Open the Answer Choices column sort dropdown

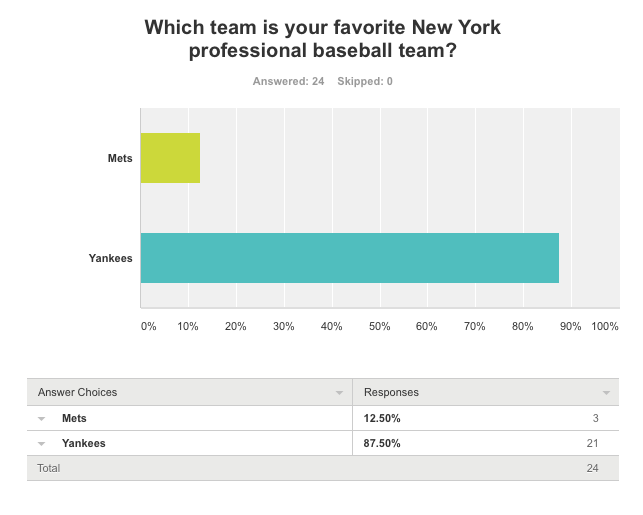point(339,393)
